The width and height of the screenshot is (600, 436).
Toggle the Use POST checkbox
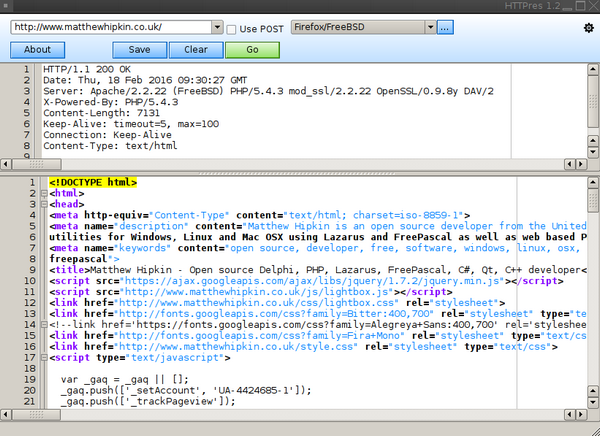231,29
